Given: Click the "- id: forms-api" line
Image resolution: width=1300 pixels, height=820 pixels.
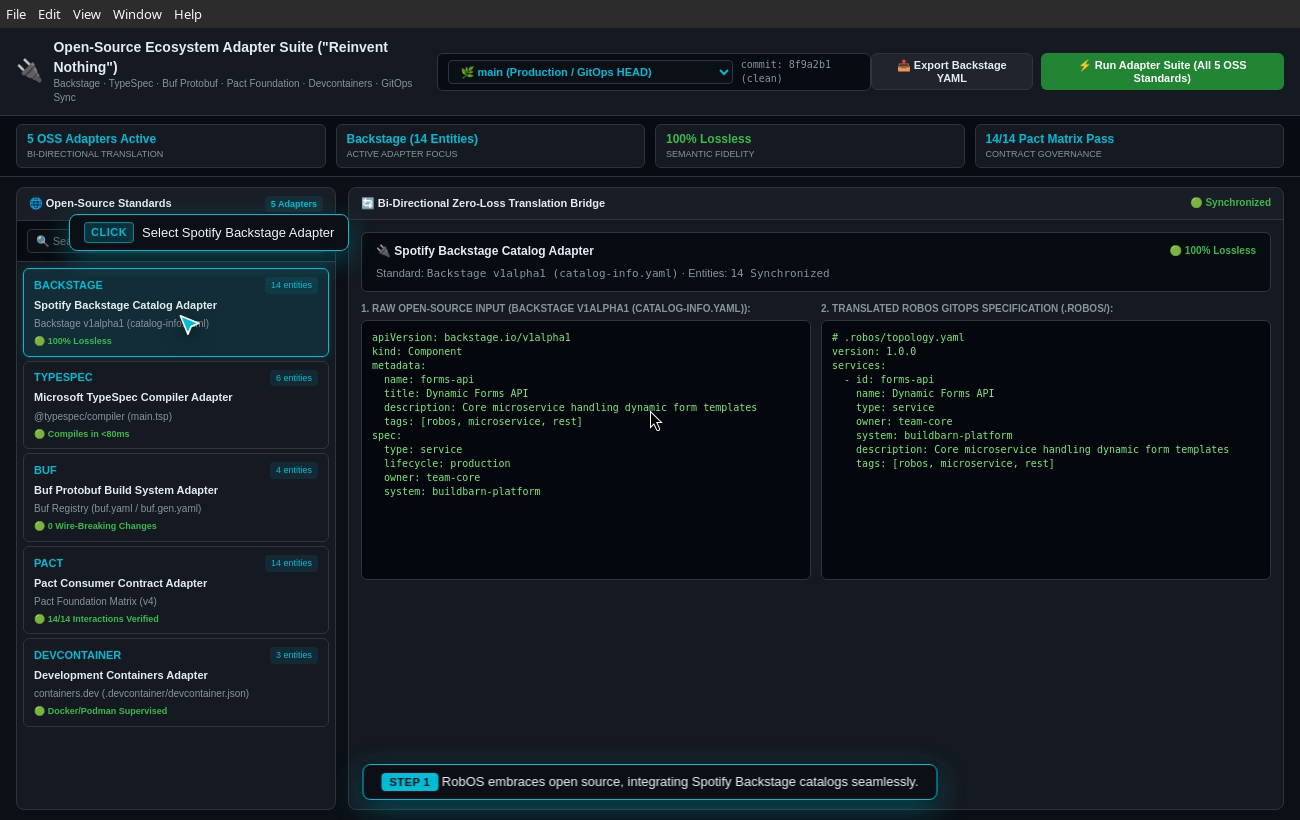Looking at the screenshot, I should click(889, 379).
